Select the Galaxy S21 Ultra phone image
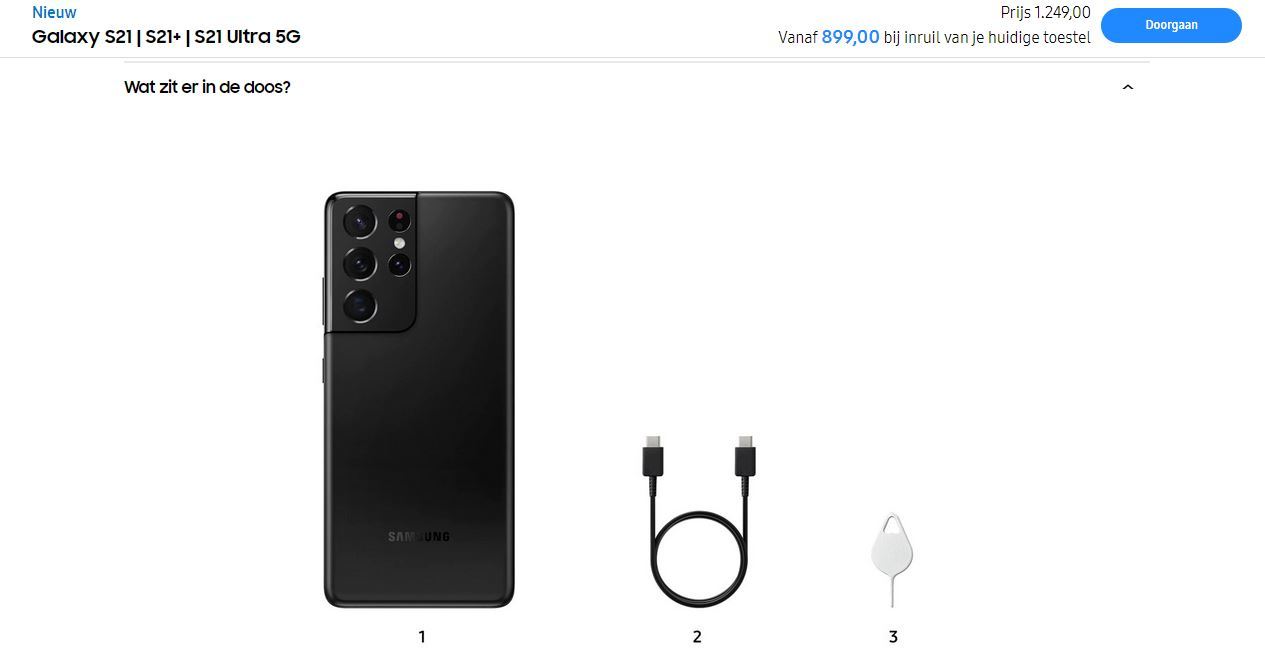The height and width of the screenshot is (651, 1265). pyautogui.click(x=419, y=400)
